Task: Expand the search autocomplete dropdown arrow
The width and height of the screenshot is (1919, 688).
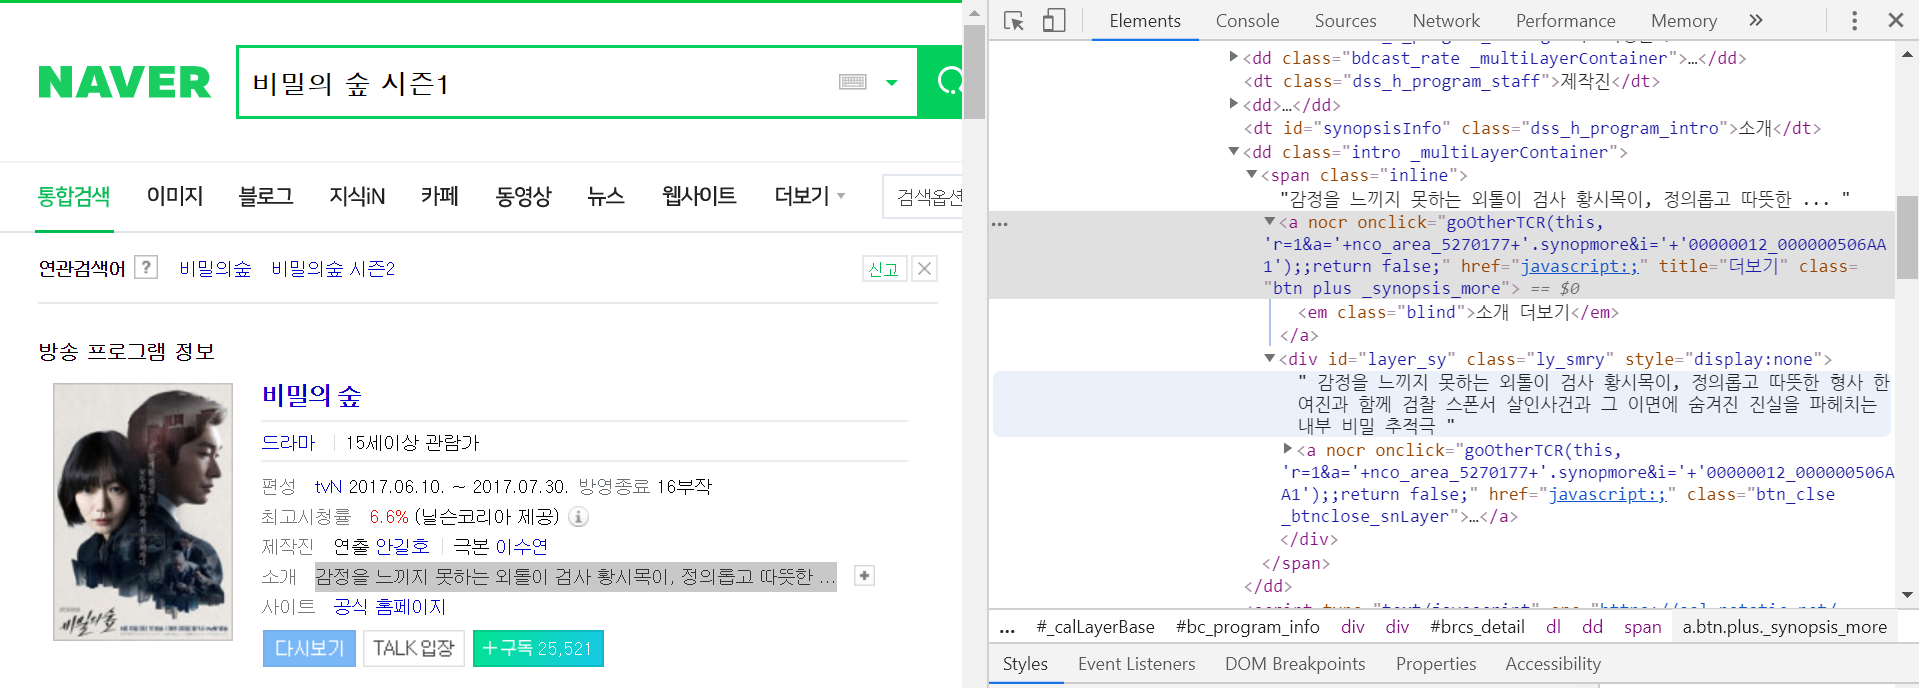Action: (x=892, y=83)
